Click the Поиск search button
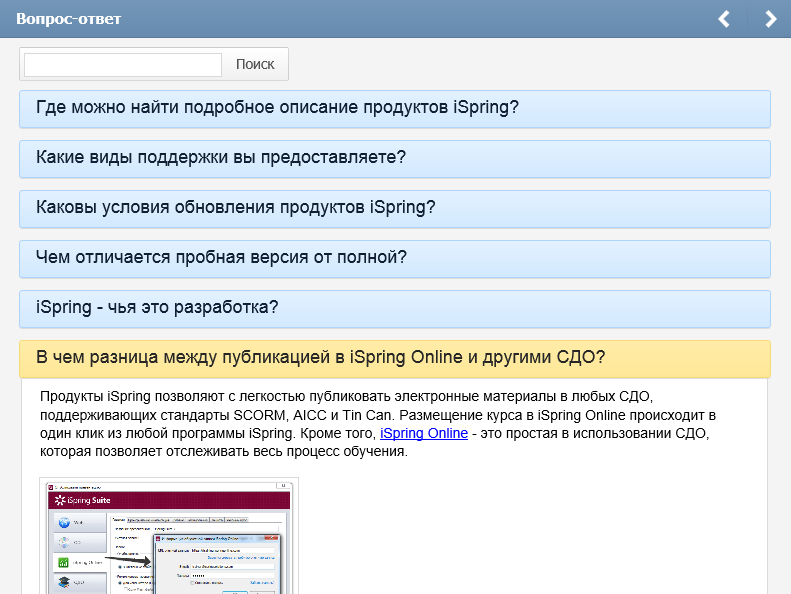 coord(255,65)
